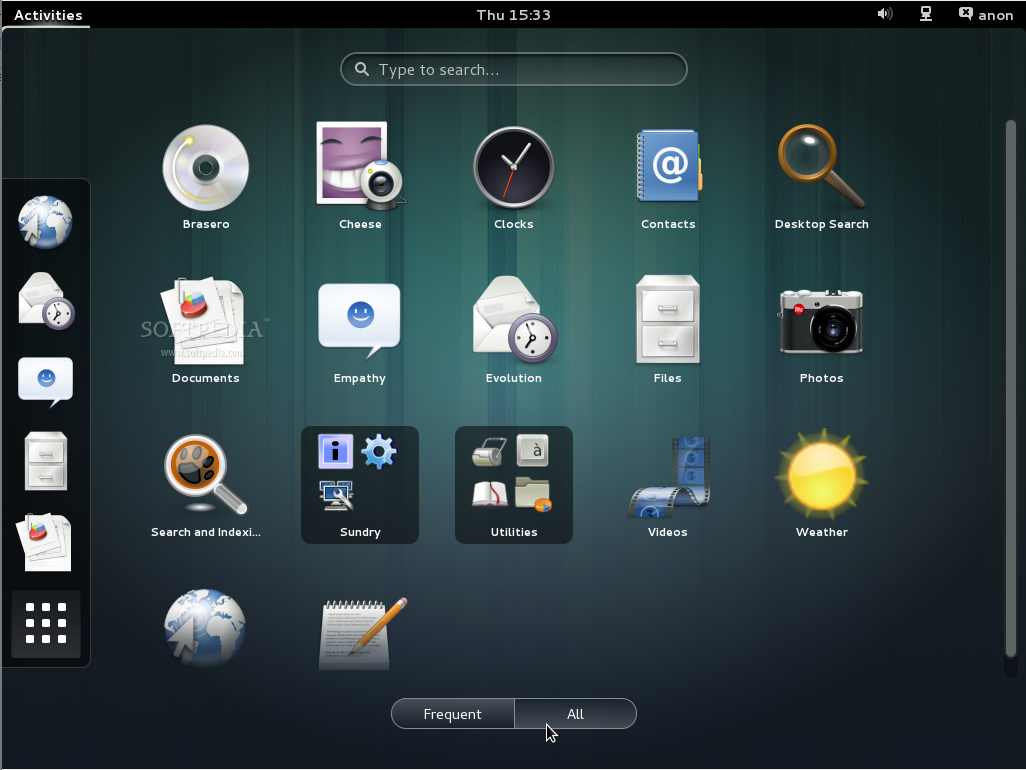This screenshot has height=770, width=1026.
Task: Open Files manager from app grid
Action: point(667,330)
